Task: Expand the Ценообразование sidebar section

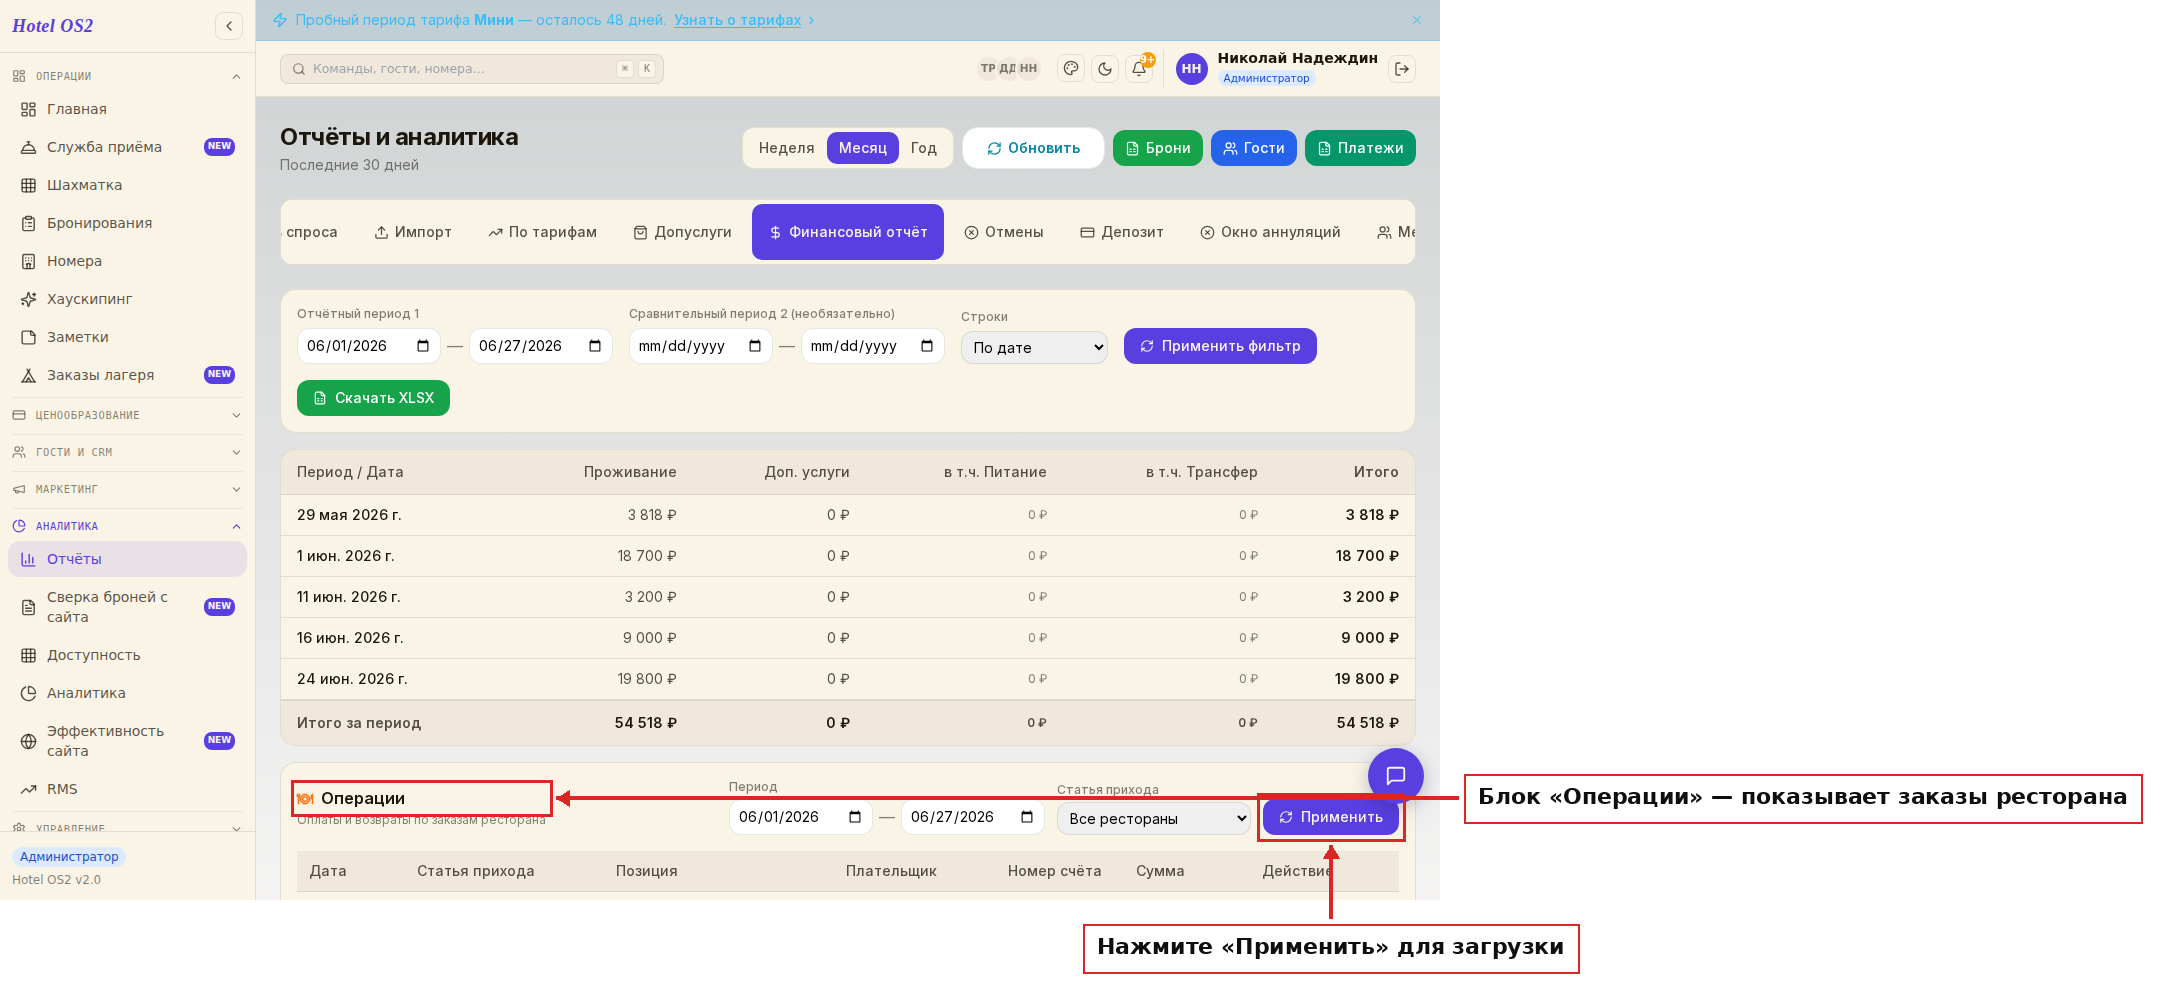Action: tap(126, 415)
